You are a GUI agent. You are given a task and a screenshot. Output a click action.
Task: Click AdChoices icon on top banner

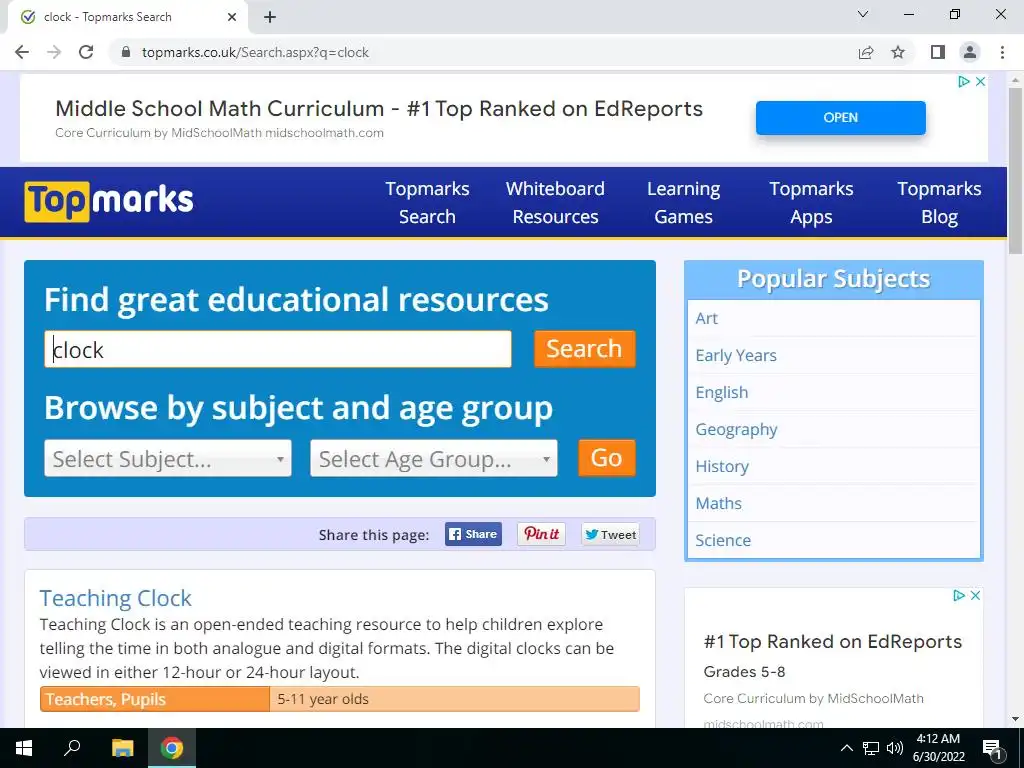pyautogui.click(x=964, y=82)
